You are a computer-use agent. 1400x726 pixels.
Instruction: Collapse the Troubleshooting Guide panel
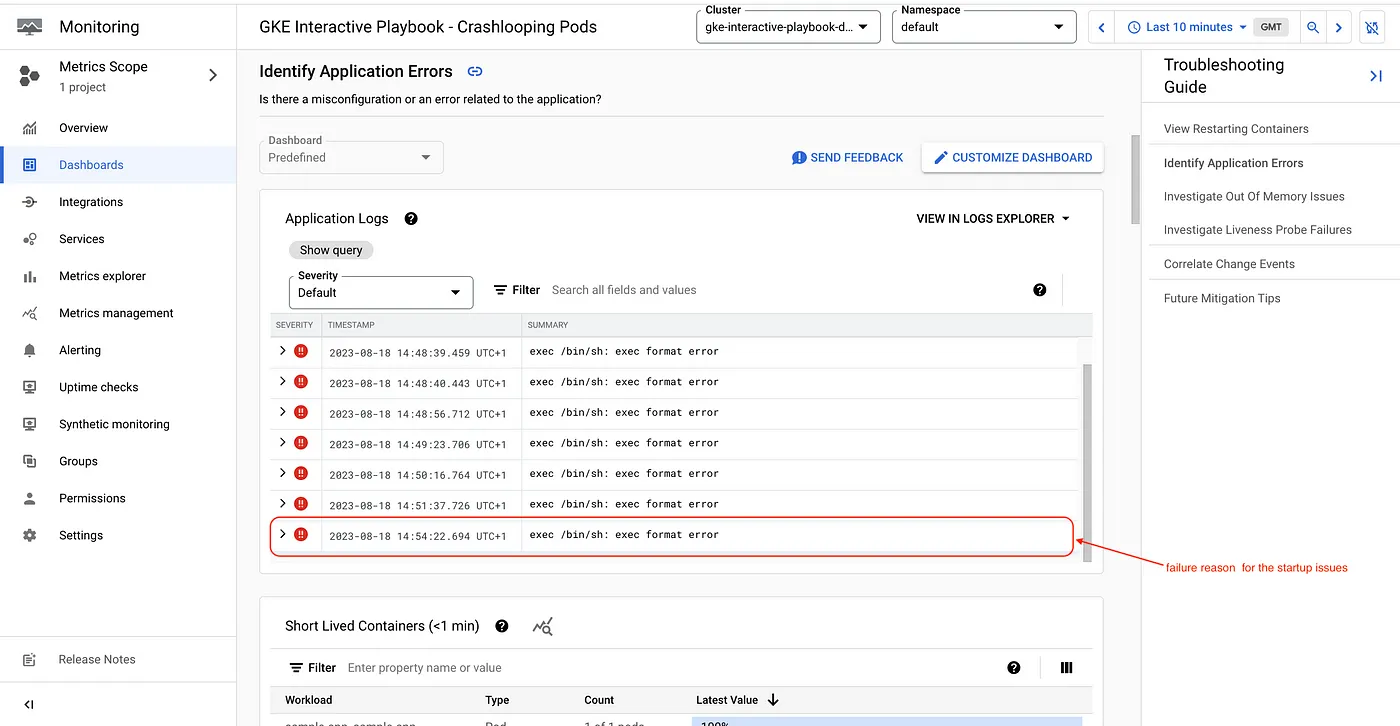(x=1376, y=76)
